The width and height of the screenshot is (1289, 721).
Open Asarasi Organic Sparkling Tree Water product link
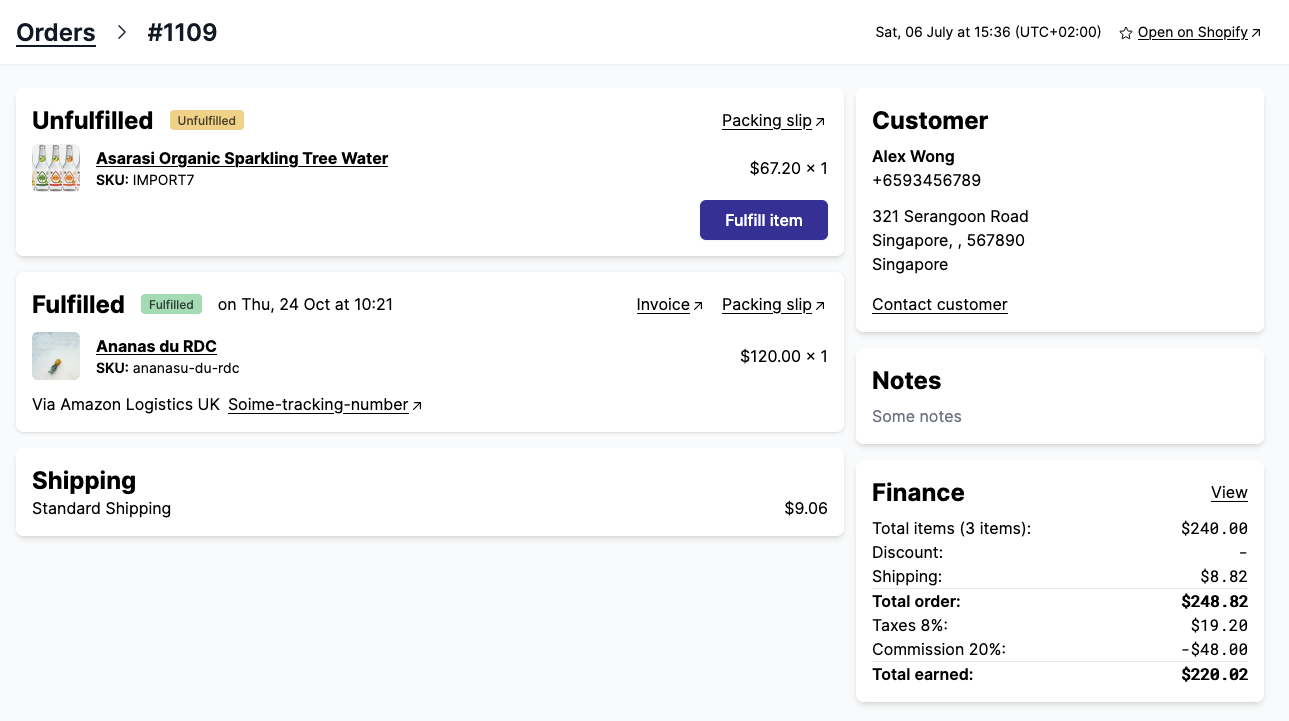(242, 158)
